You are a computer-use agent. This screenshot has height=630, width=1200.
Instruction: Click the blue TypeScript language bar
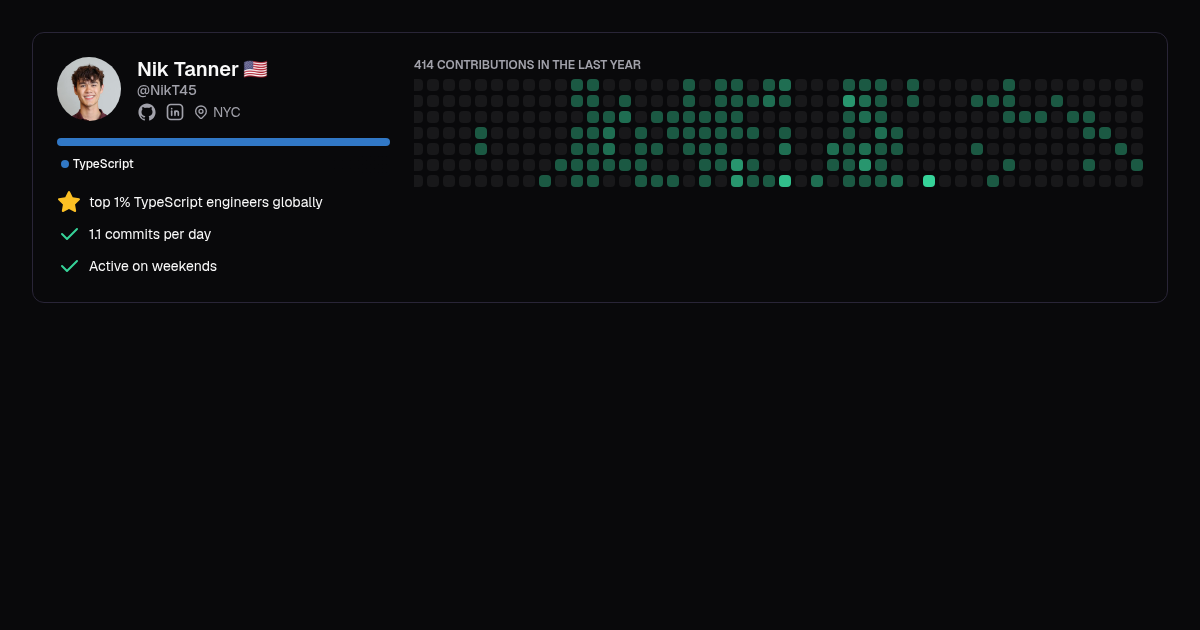pos(223,142)
